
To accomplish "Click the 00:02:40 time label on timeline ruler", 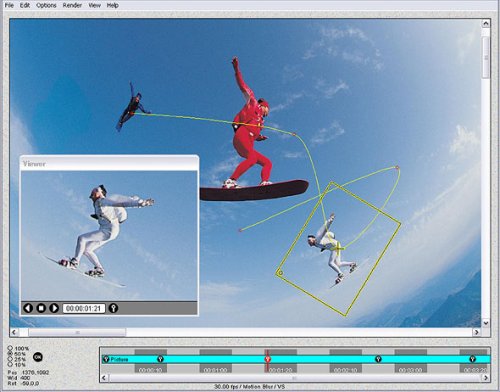I will click(x=346, y=370).
